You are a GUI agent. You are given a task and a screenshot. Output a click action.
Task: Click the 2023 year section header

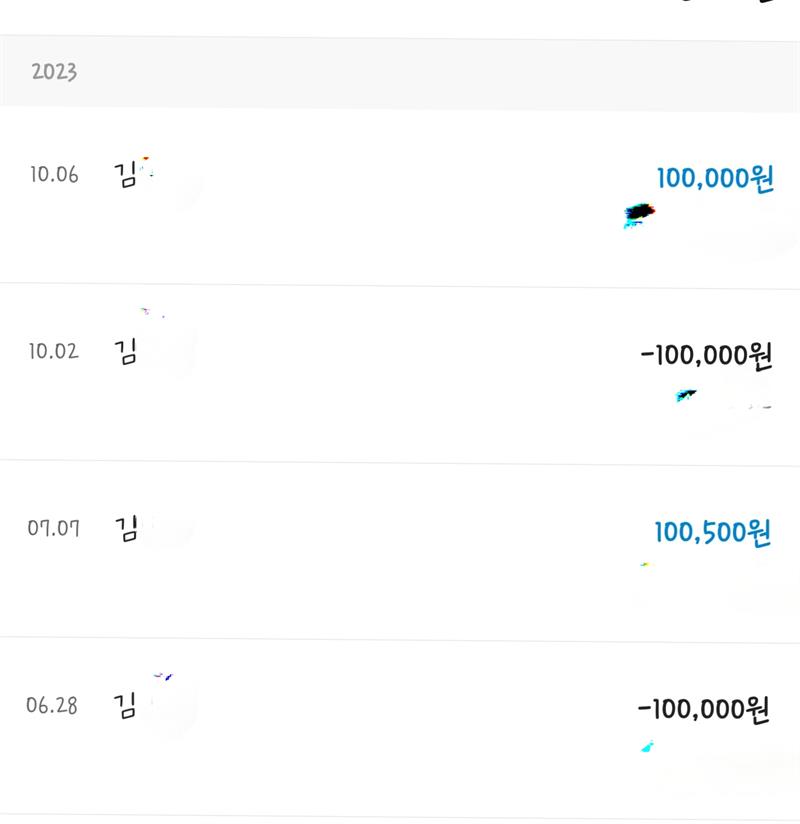coord(54,72)
